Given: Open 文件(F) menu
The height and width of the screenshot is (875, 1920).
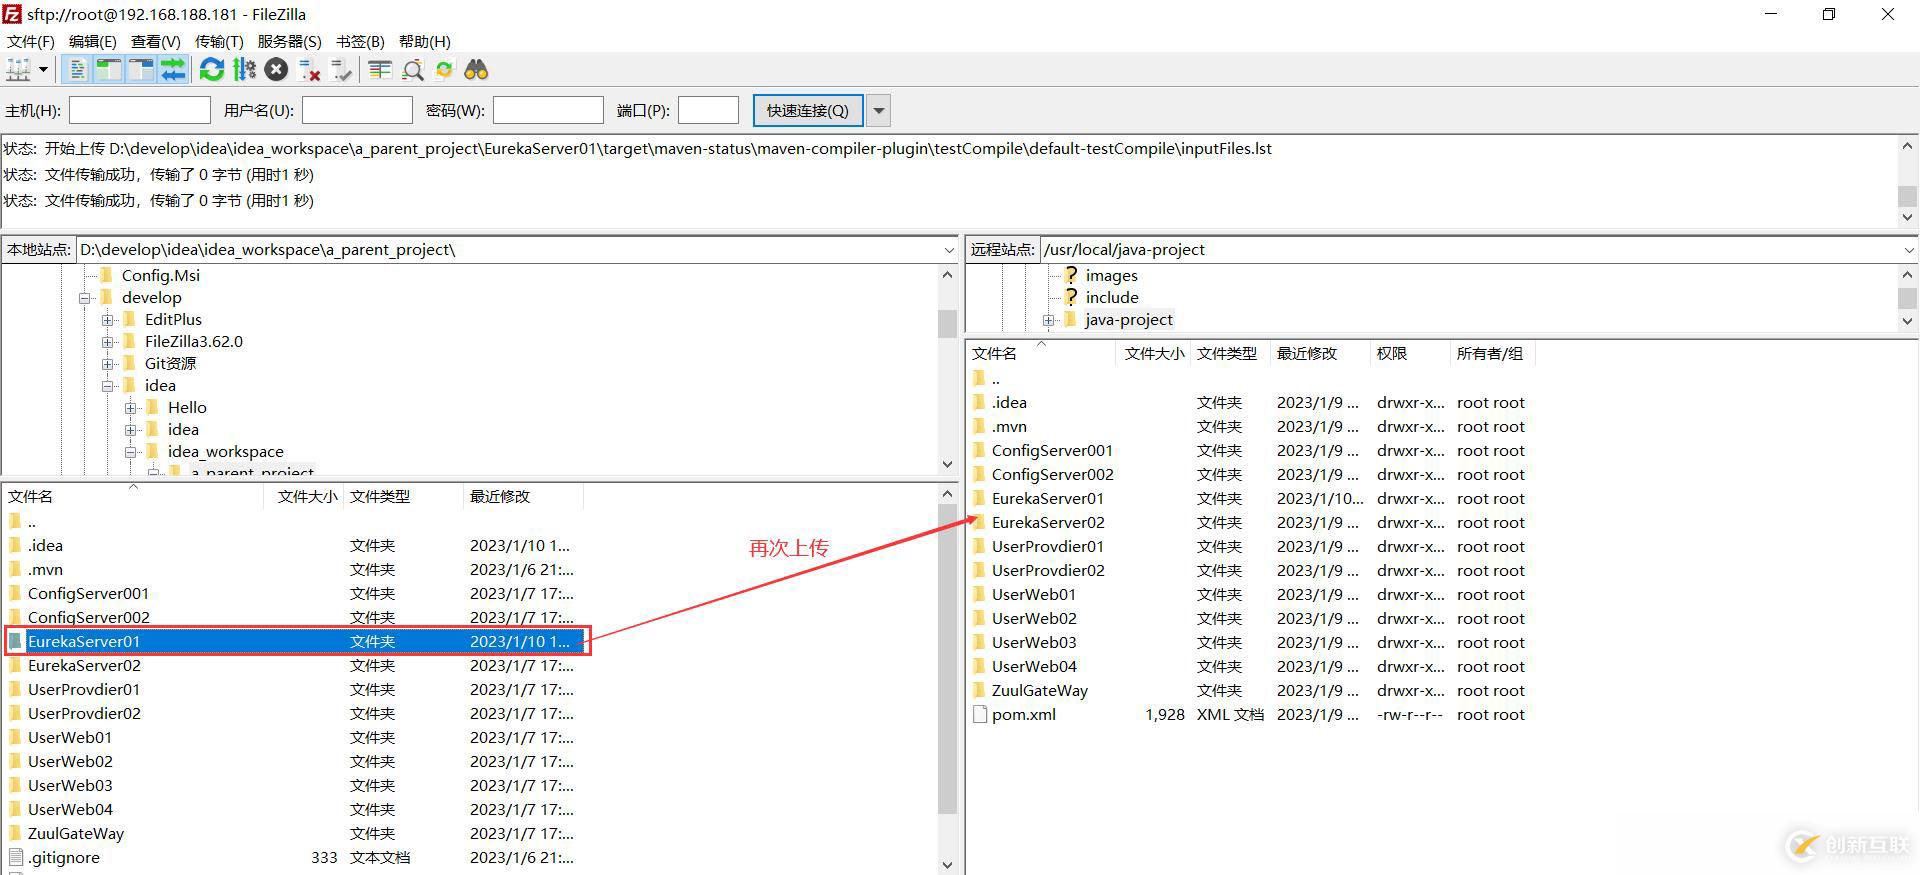Looking at the screenshot, I should [31, 41].
